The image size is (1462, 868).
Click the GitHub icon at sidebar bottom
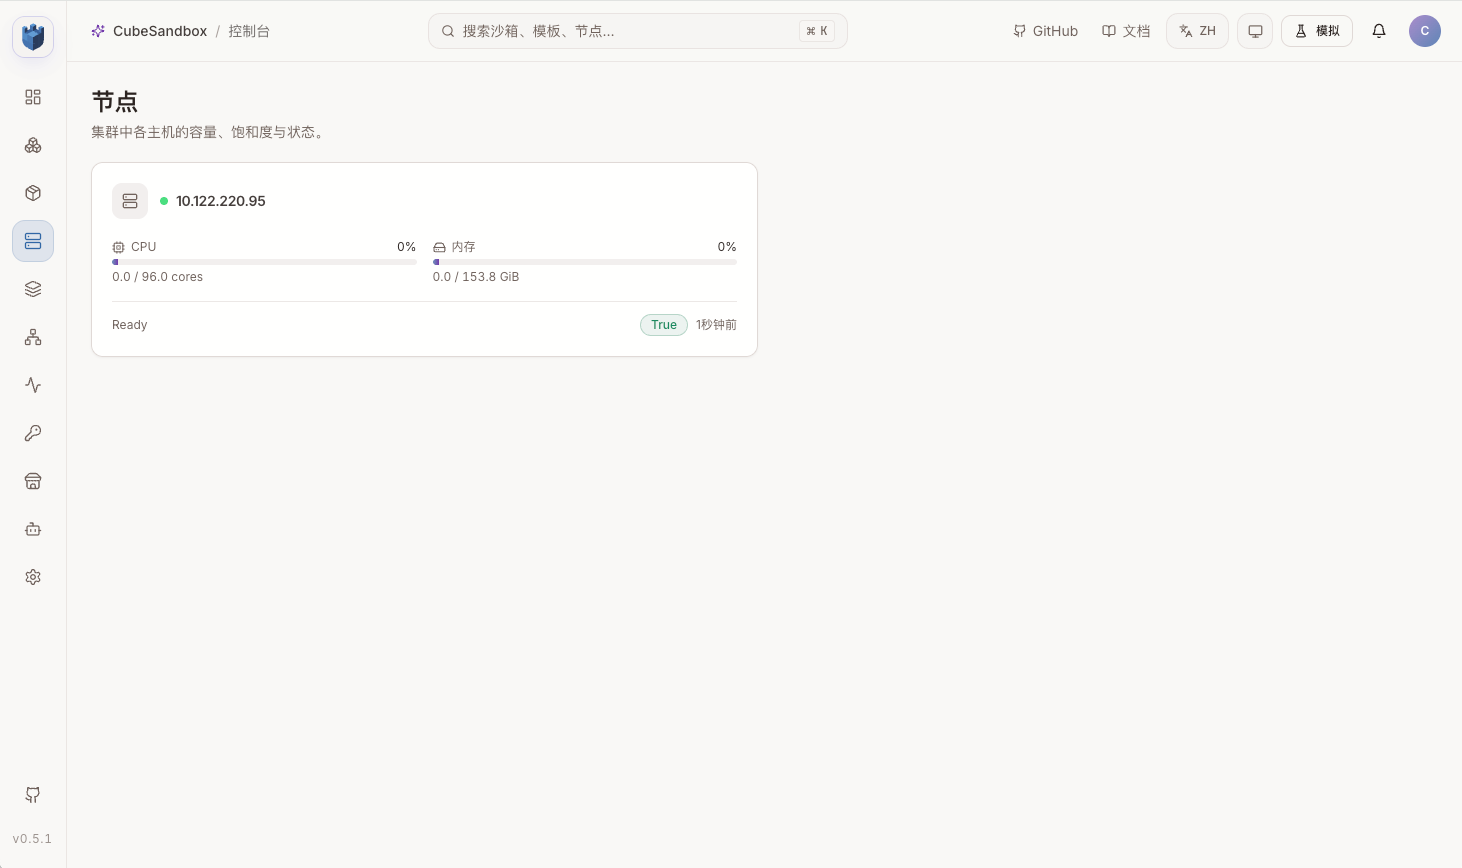pos(33,795)
